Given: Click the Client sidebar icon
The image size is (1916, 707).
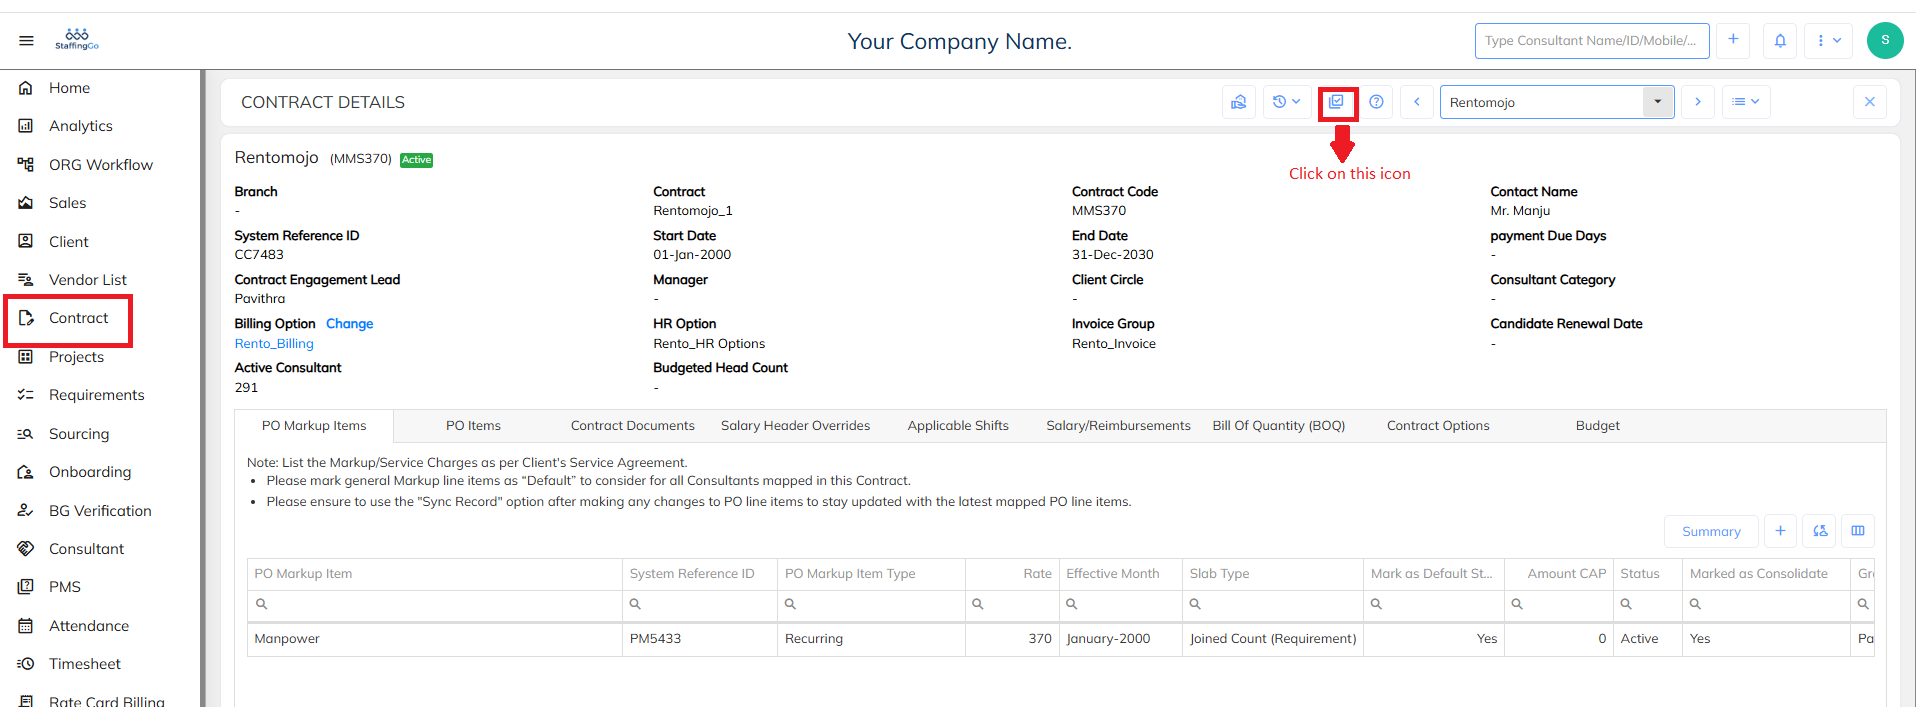Looking at the screenshot, I should click(26, 242).
